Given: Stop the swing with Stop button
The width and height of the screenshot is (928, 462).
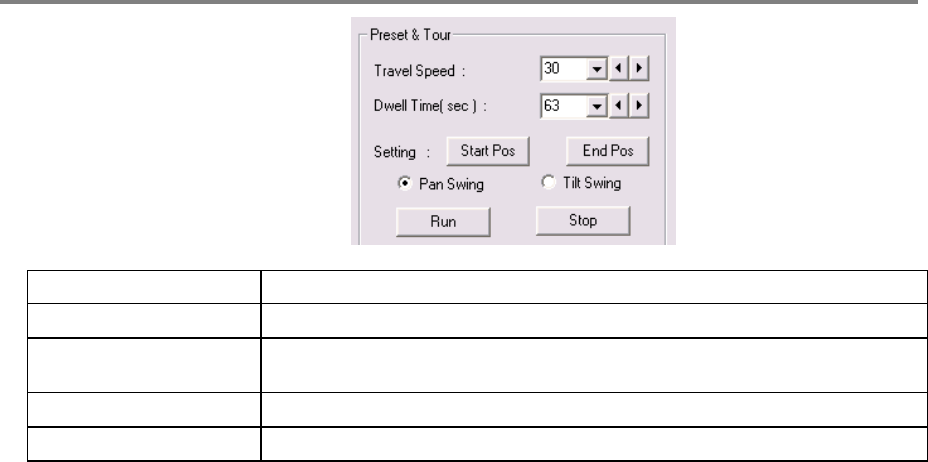Looking at the screenshot, I should point(582,221).
